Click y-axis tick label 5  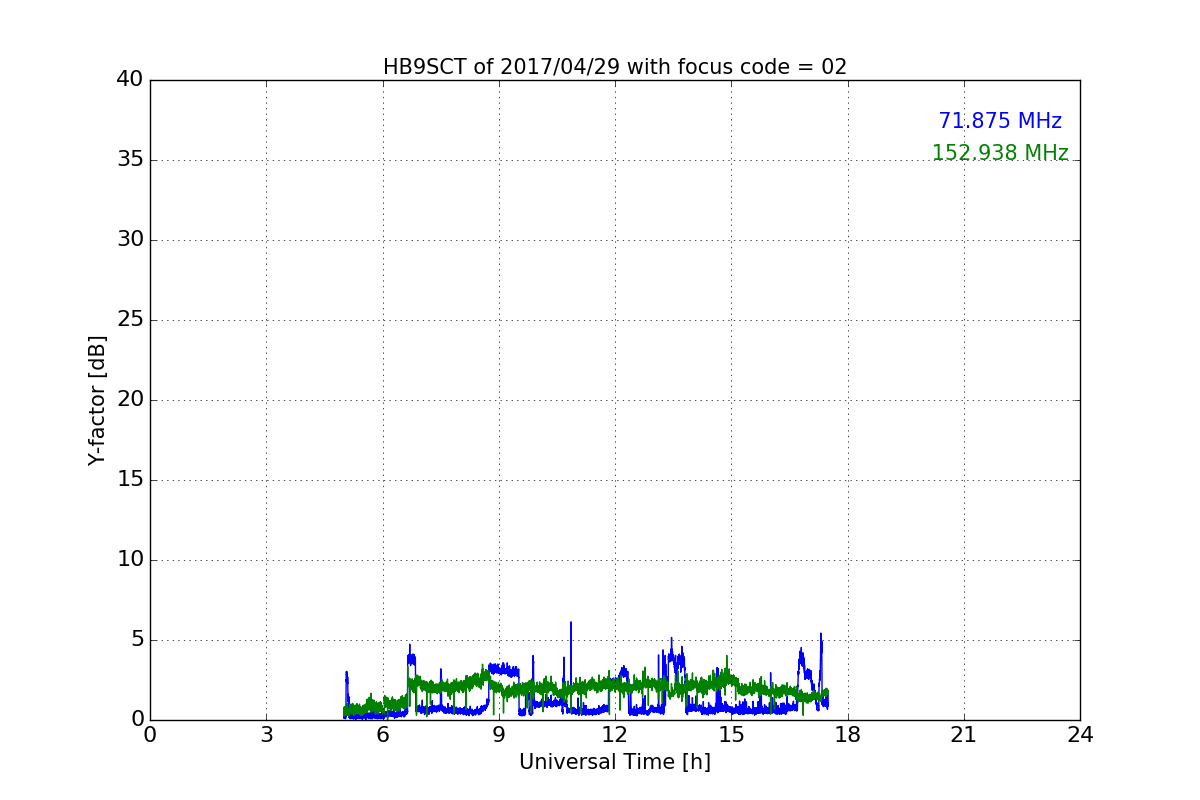[x=136, y=640]
